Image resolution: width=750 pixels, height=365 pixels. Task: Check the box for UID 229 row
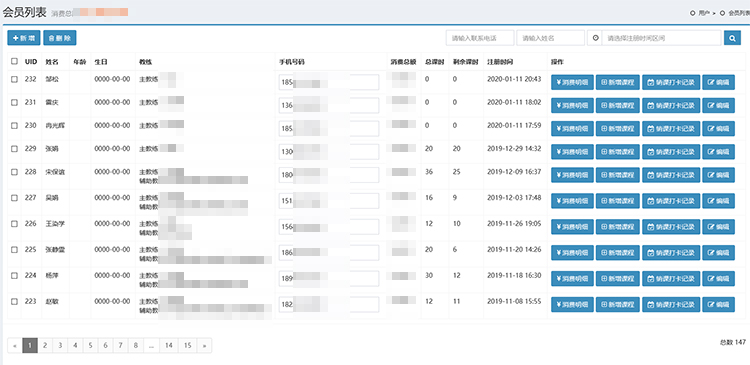[x=14, y=149]
